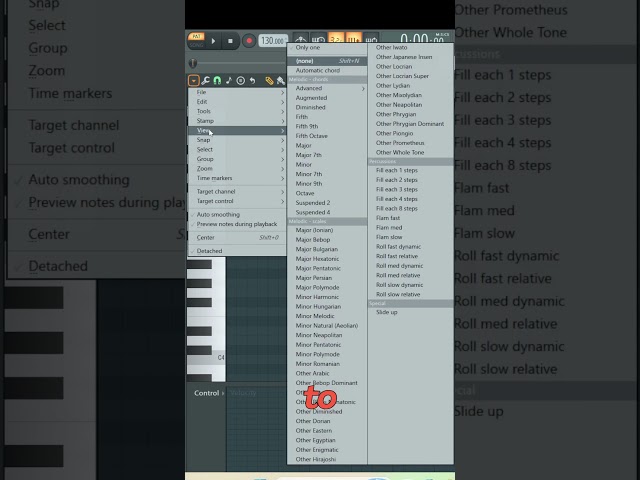Expand the Stamp submenu
The image size is (640, 480).
point(237,121)
